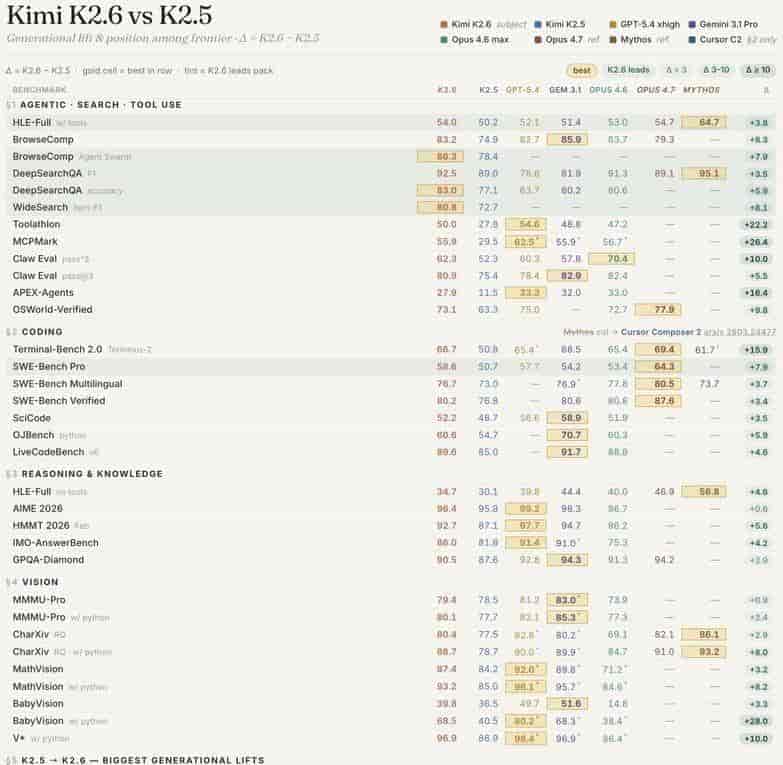Click the Kimi K2.5 blue legend square
The image size is (783, 765).
click(x=538, y=24)
